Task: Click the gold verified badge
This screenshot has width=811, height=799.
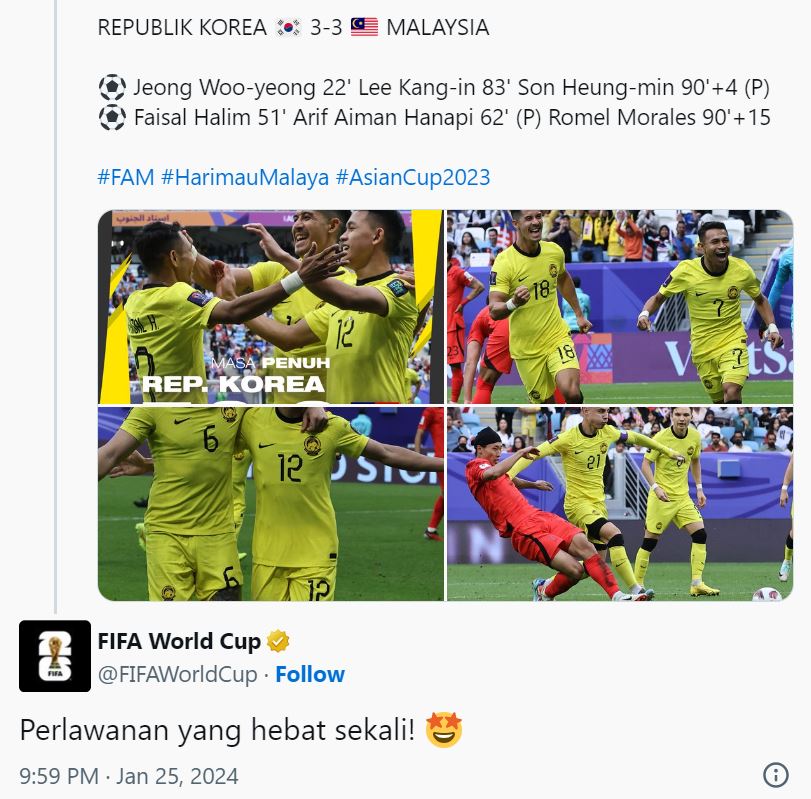Action: (x=278, y=641)
